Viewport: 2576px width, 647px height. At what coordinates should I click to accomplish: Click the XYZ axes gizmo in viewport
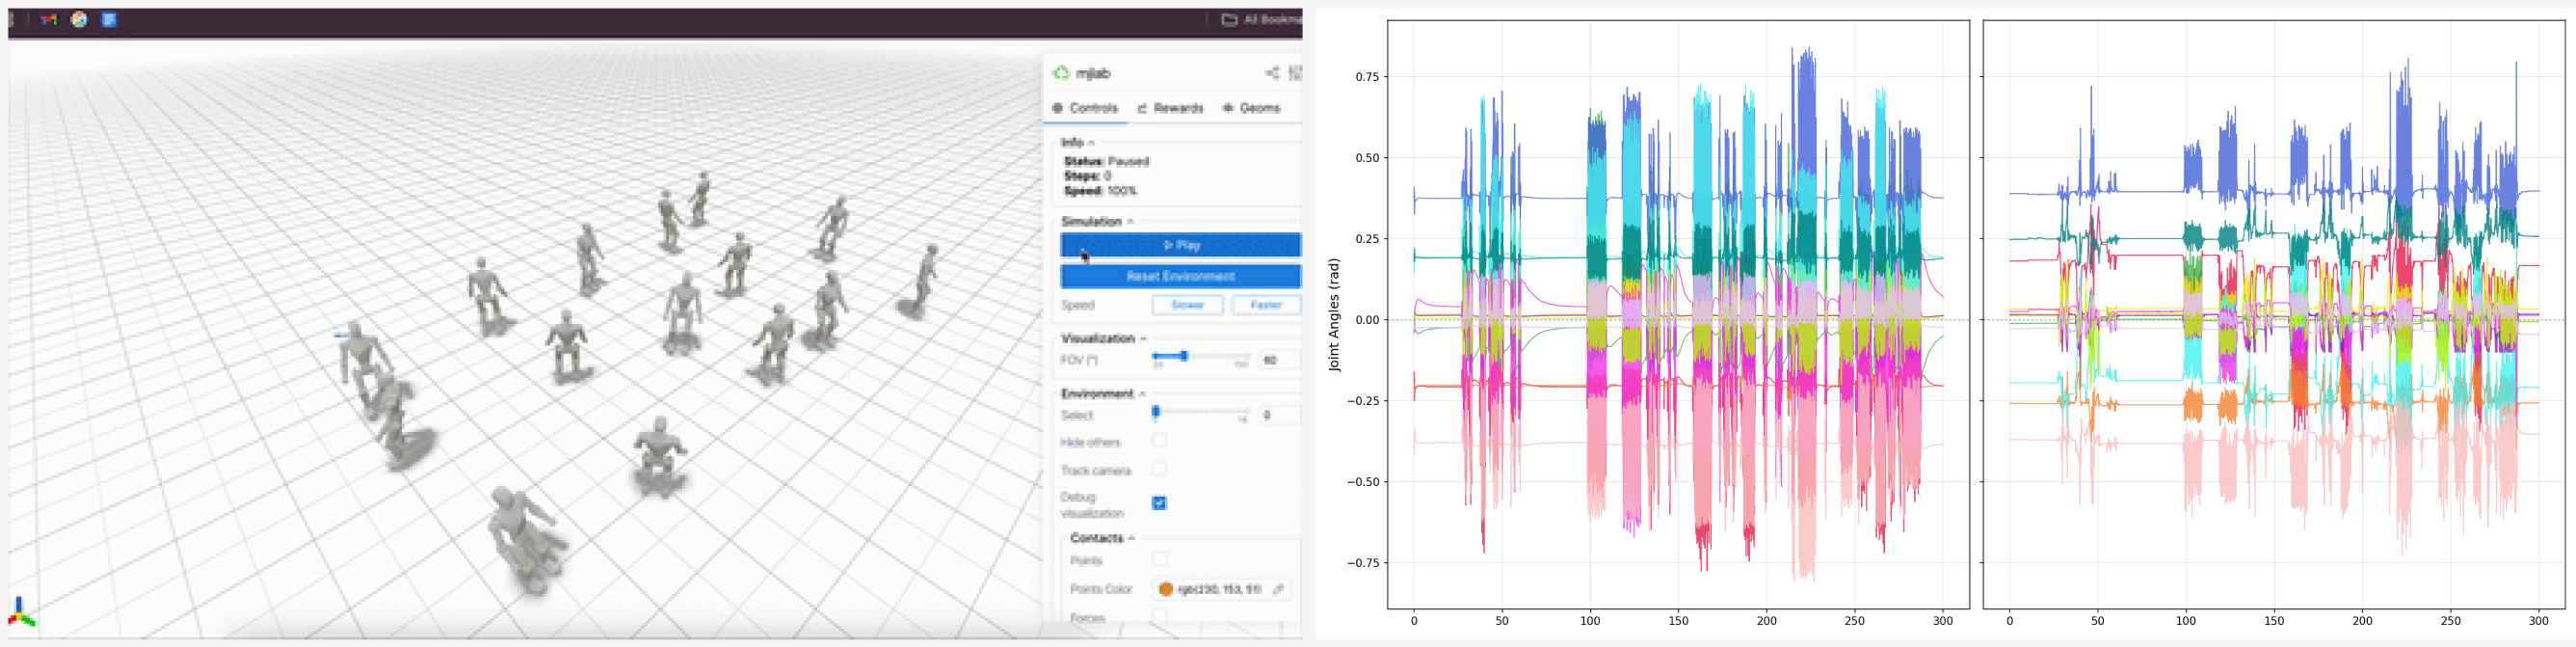tap(21, 613)
